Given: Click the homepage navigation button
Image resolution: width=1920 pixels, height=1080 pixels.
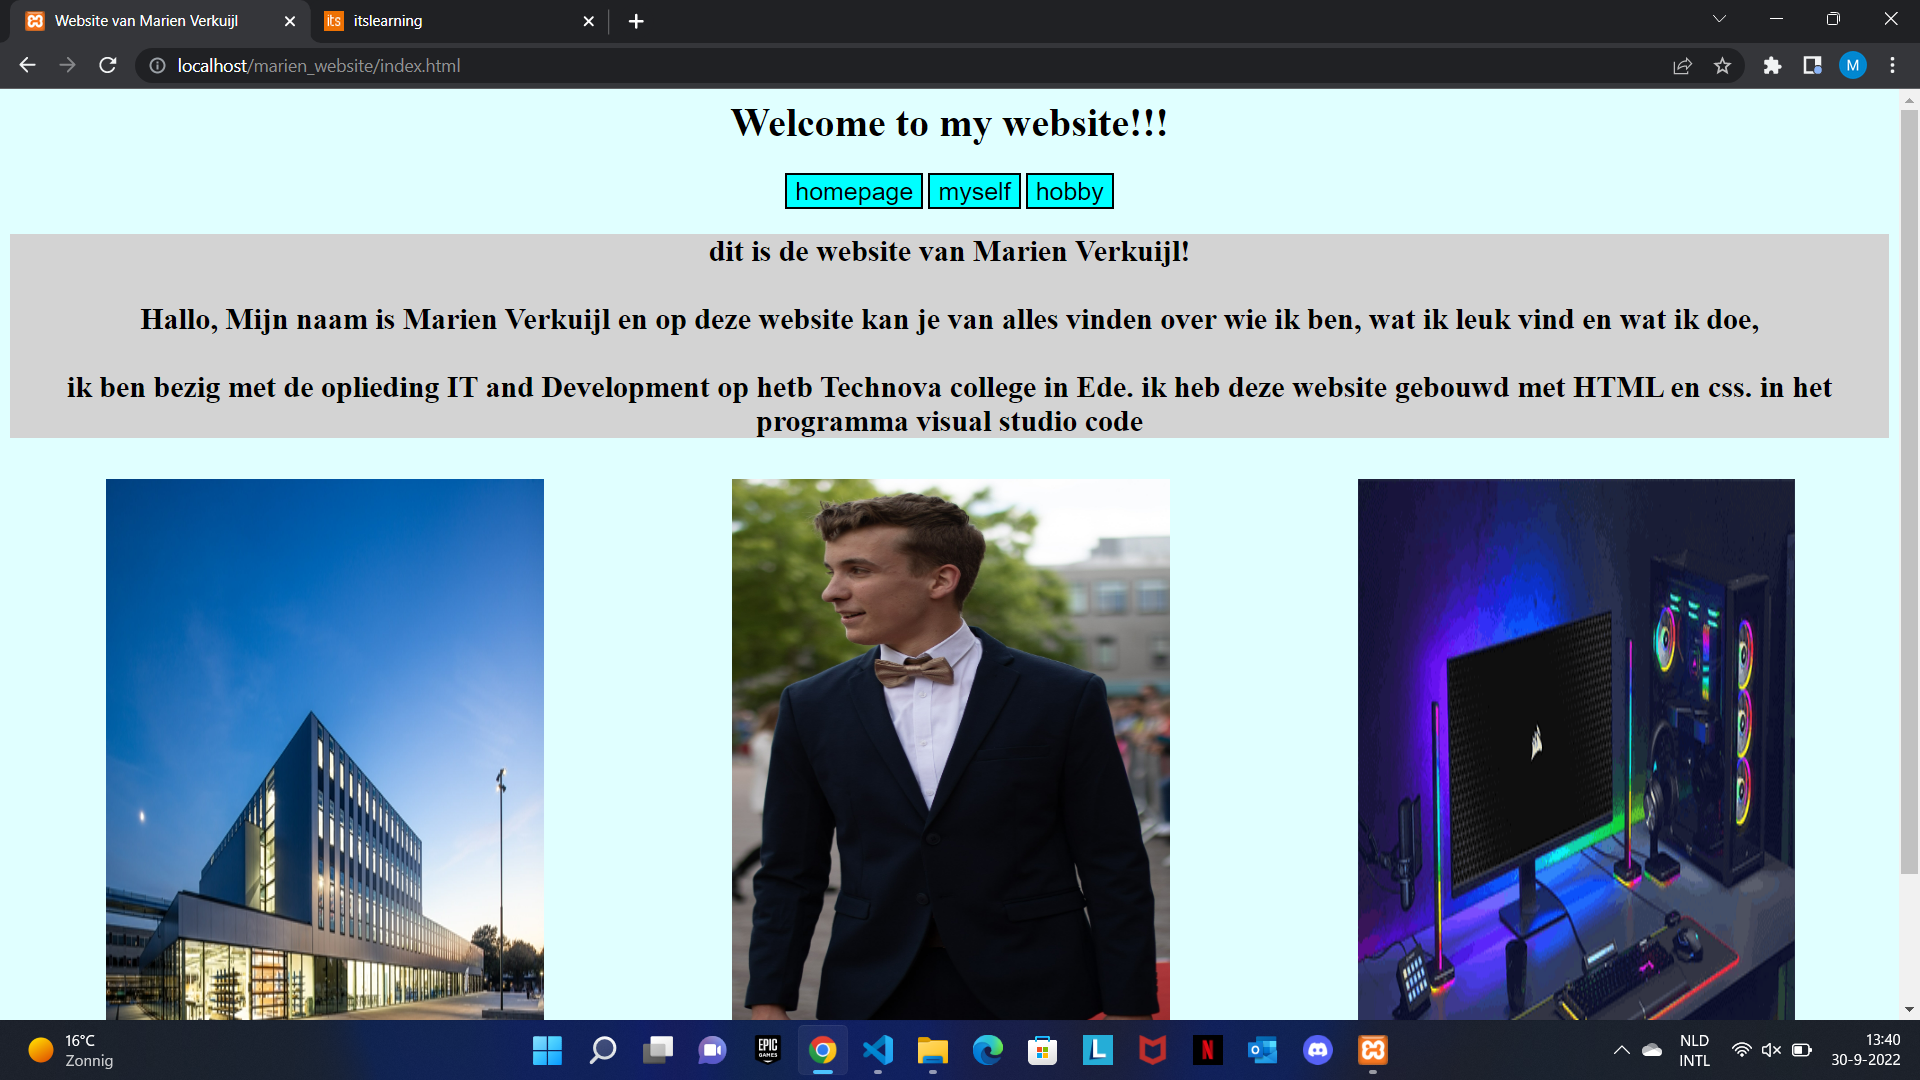Looking at the screenshot, I should click(x=854, y=191).
